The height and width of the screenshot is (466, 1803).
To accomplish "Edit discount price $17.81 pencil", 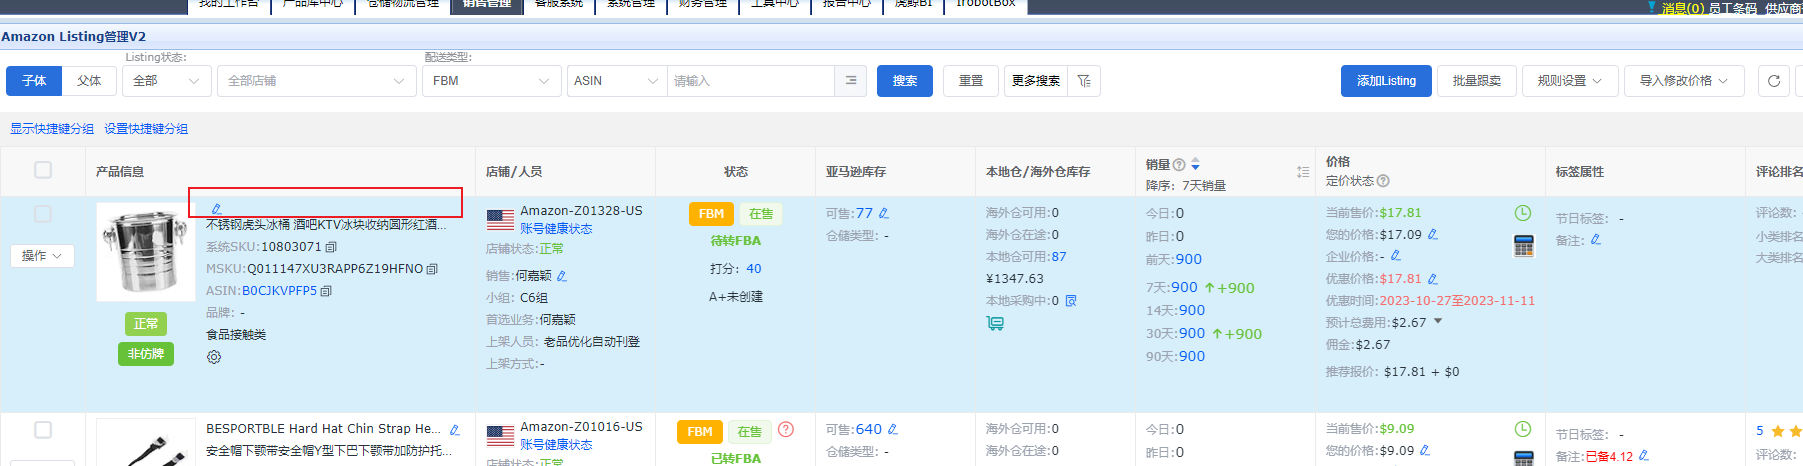I will click(x=1432, y=279).
